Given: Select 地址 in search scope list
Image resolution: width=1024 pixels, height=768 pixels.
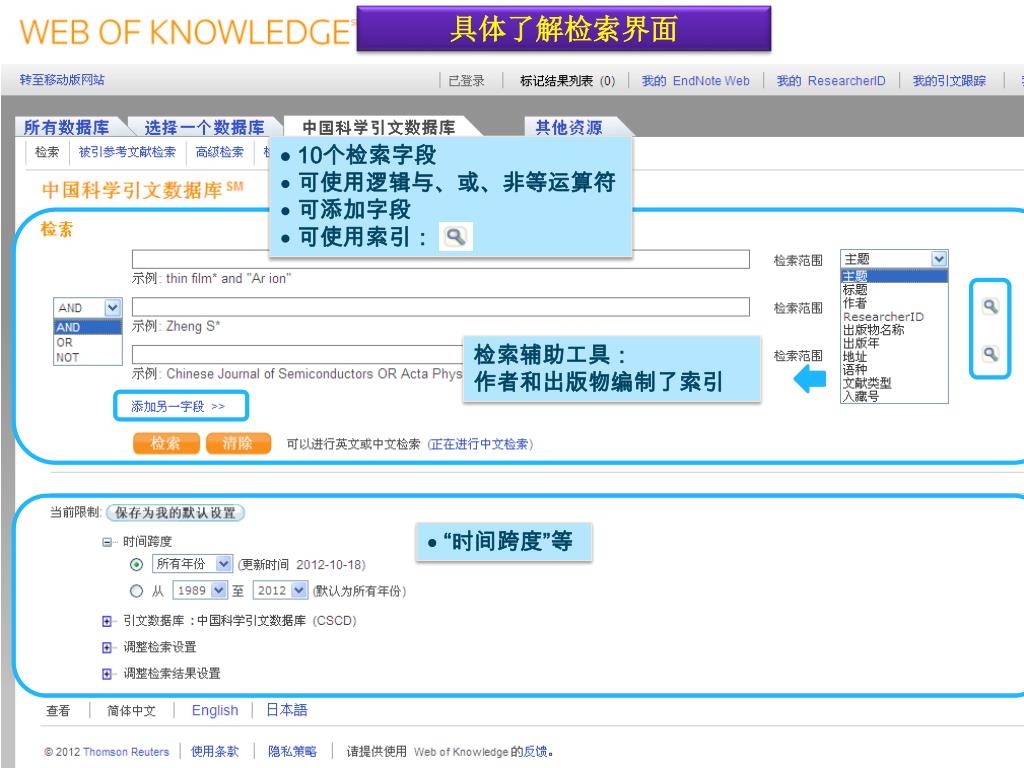Looking at the screenshot, I should coord(893,357).
